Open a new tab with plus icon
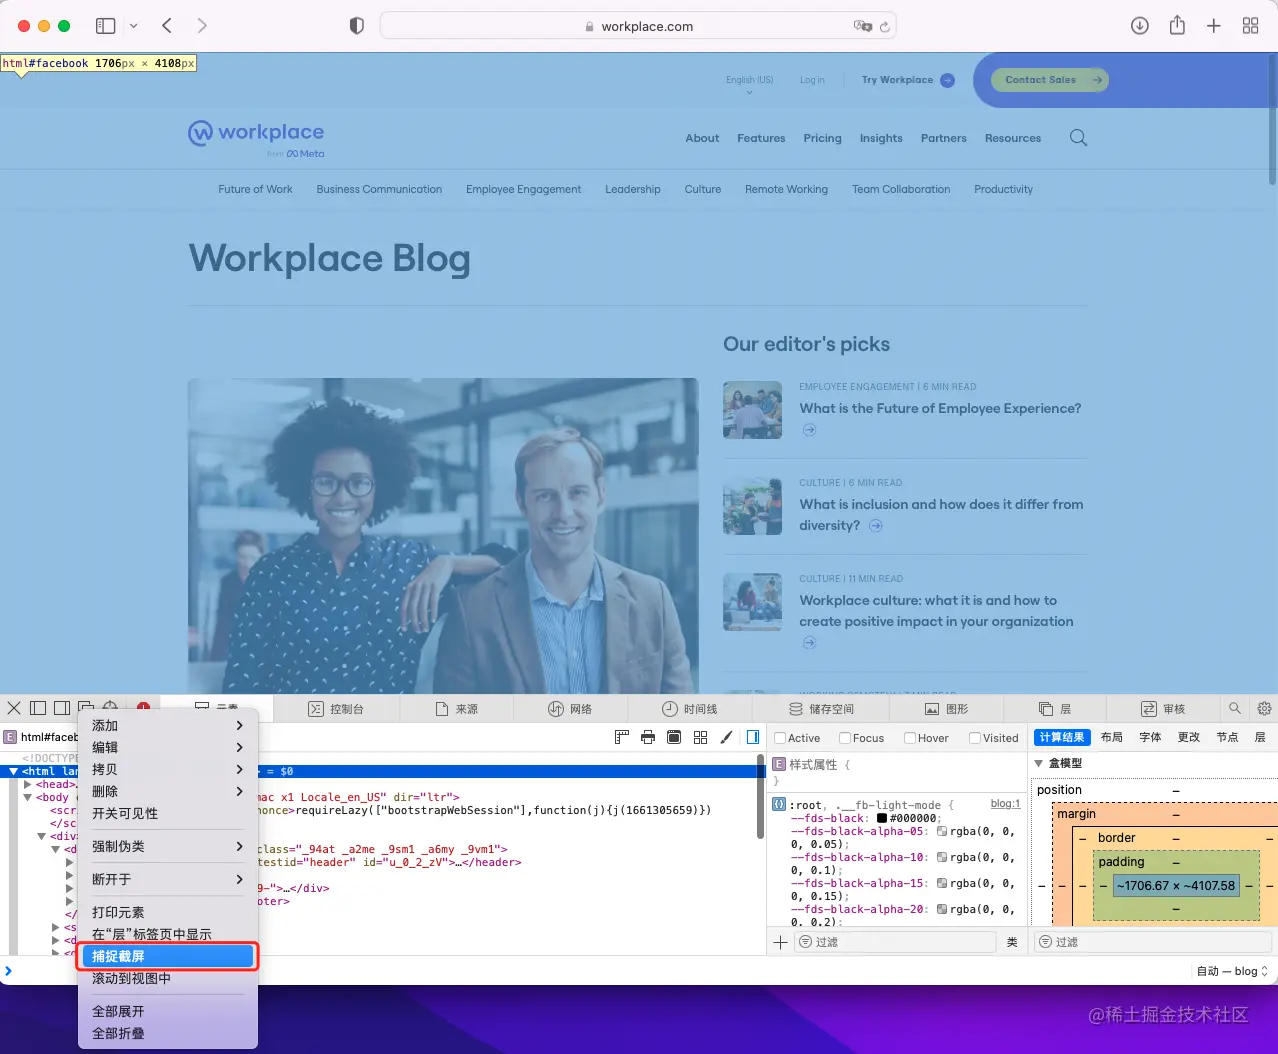Screen dimensions: 1278x1054 [1214, 26]
